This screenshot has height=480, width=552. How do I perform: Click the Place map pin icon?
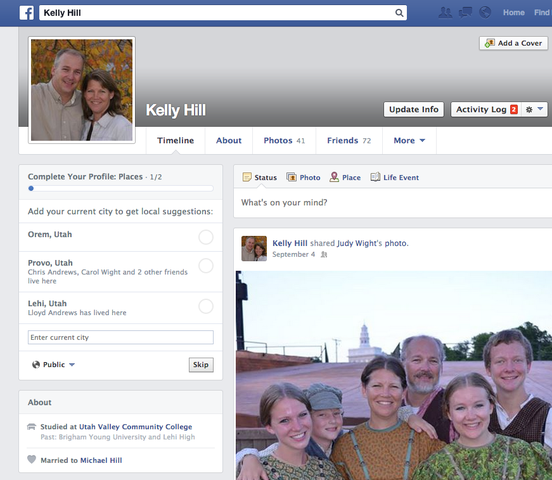point(334,177)
